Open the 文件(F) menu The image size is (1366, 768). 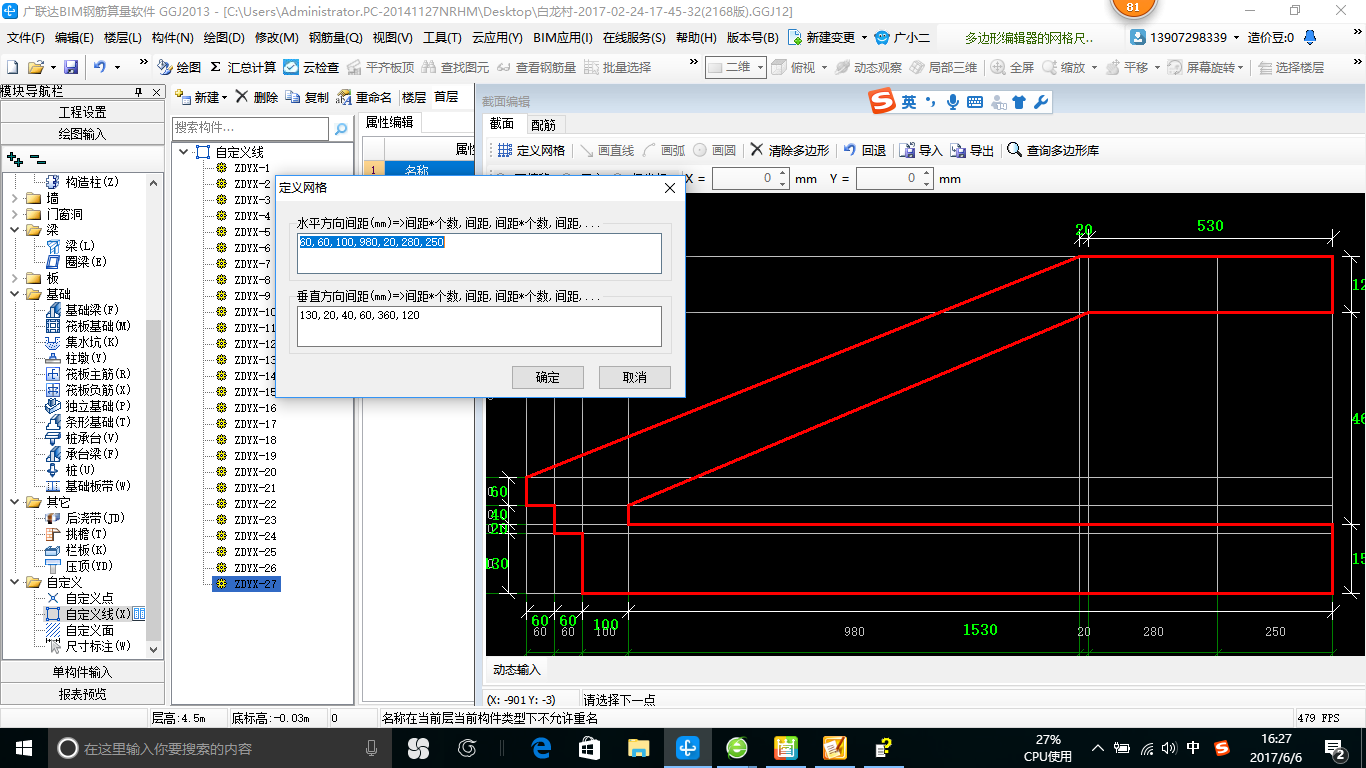[26, 37]
